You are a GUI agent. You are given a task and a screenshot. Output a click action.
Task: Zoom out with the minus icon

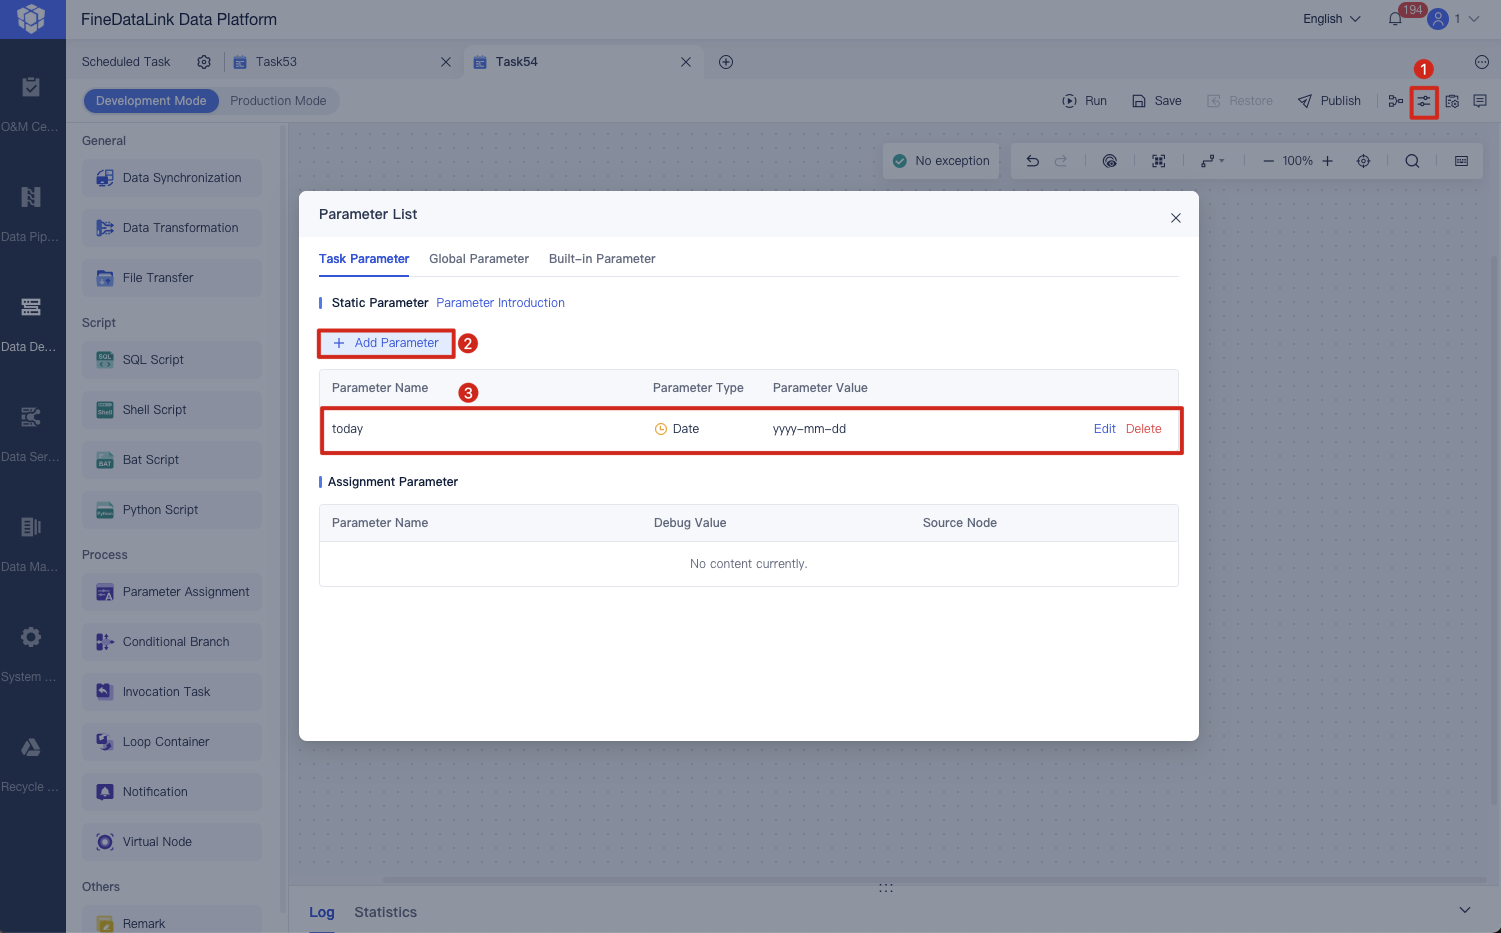(x=1268, y=161)
